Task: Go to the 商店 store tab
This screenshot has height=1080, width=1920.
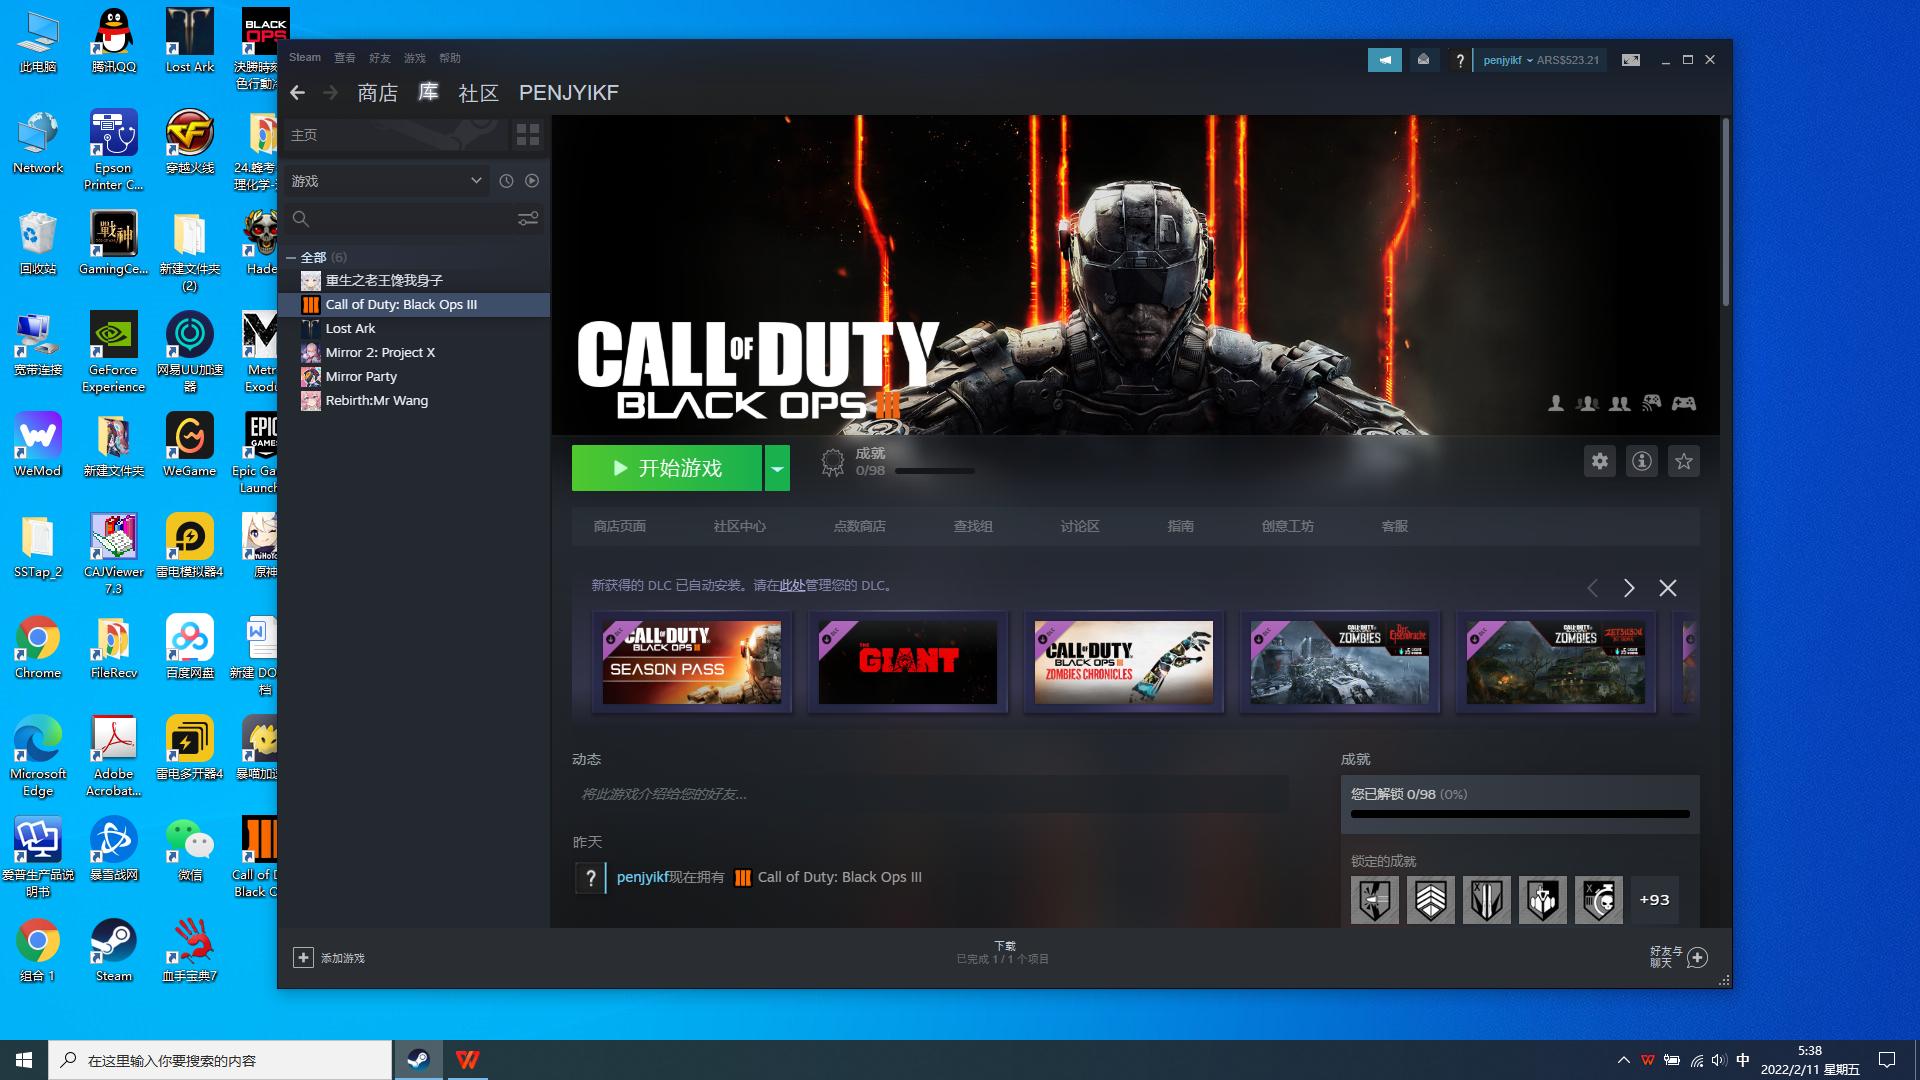Action: (x=378, y=93)
